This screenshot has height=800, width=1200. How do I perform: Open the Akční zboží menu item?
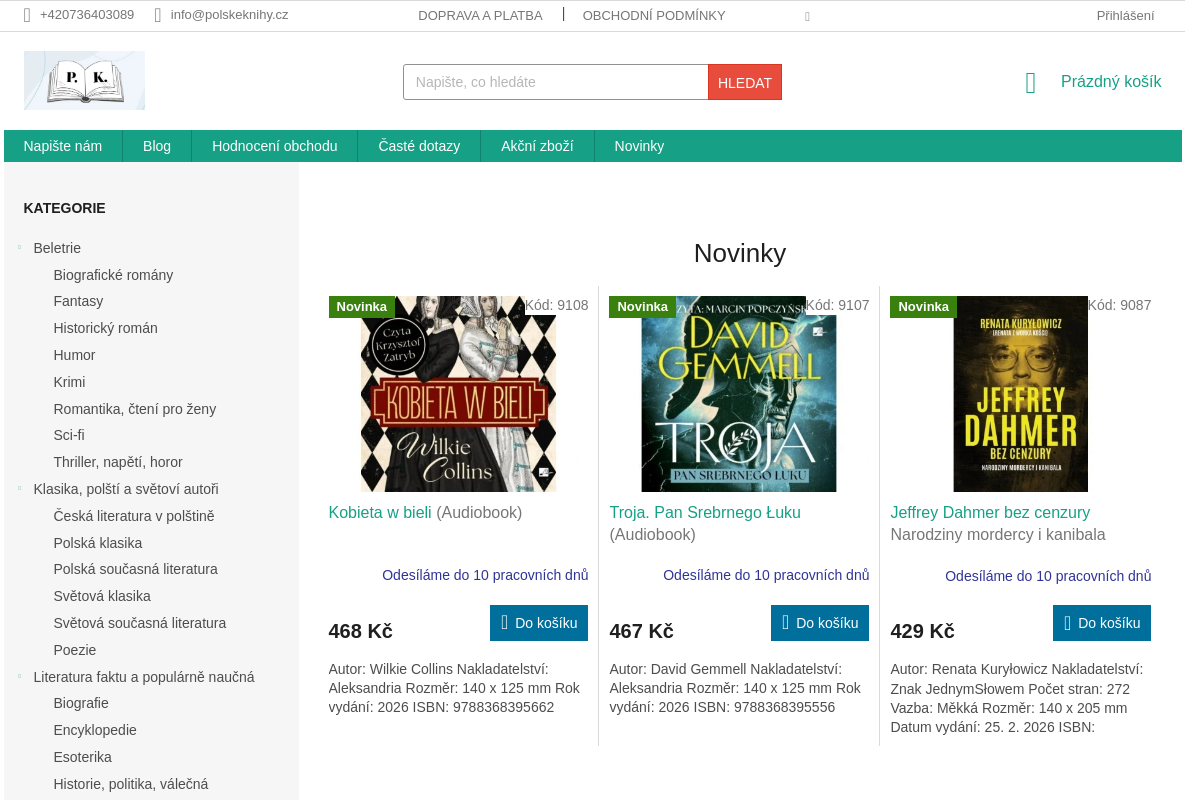point(537,146)
